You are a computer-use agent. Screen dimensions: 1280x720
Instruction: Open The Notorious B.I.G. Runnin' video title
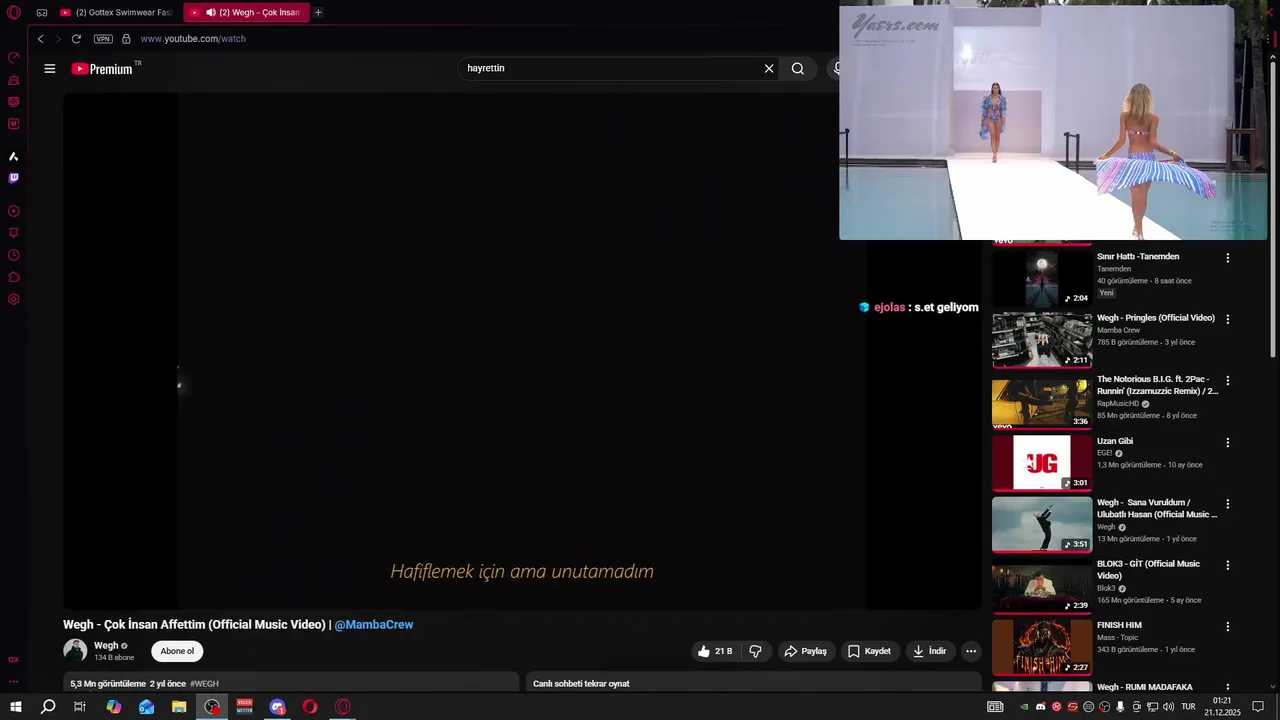coord(1158,385)
